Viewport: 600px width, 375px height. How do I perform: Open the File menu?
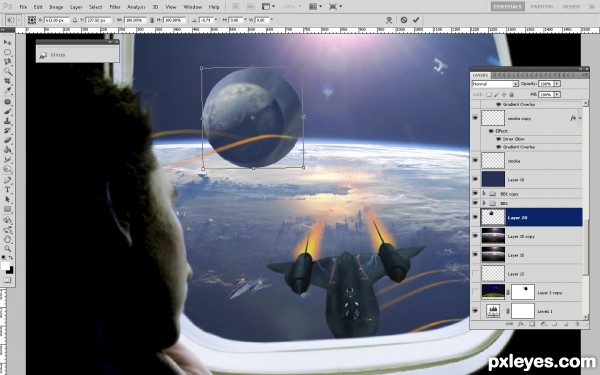(x=23, y=7)
